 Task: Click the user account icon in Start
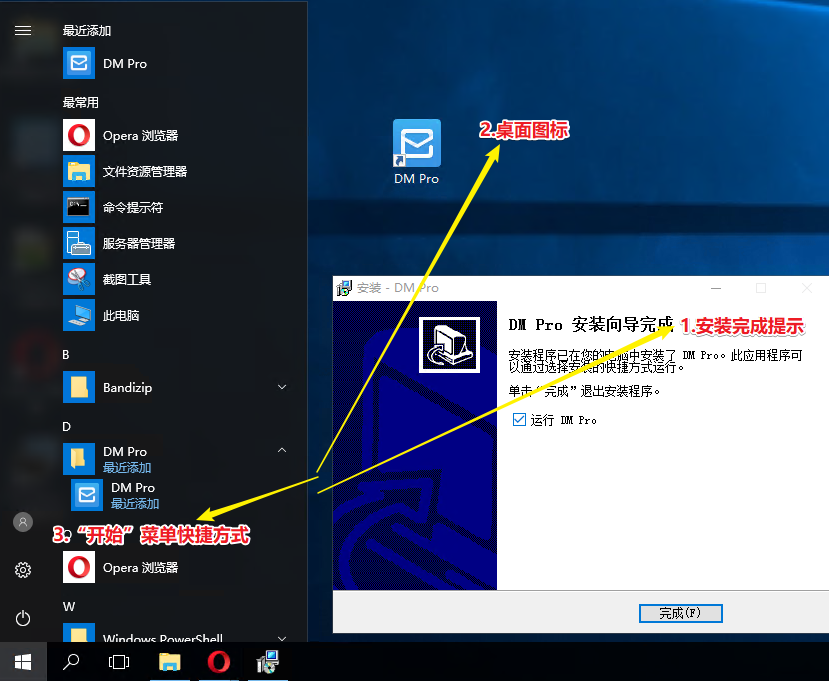(23, 522)
